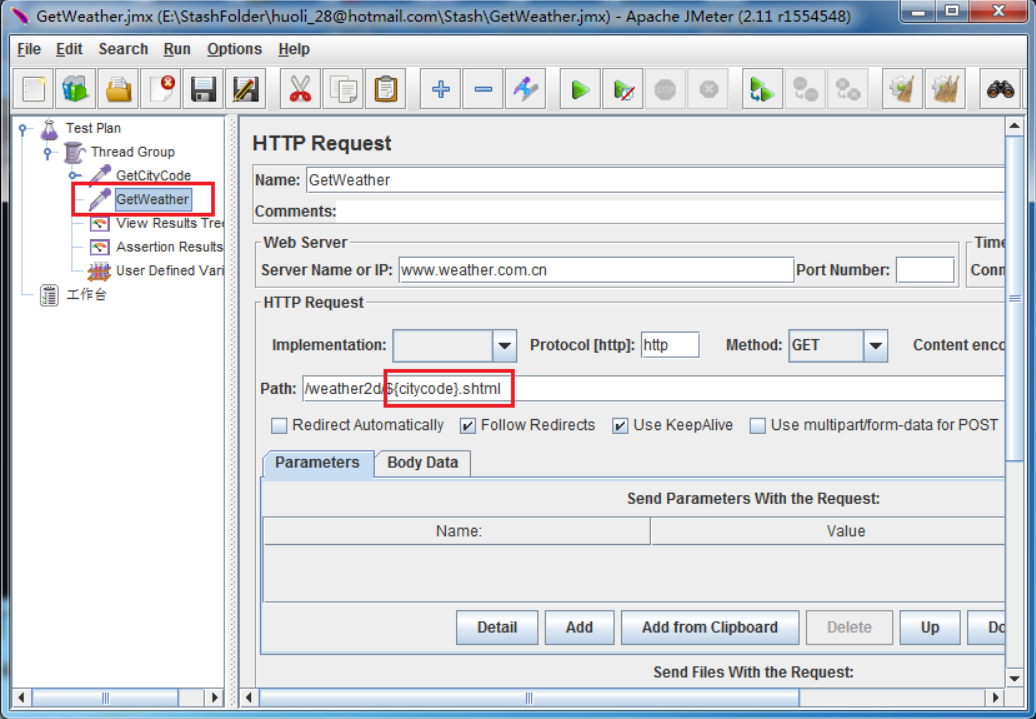The image size is (1036, 719).
Task: Enable the Redirect Automatically checkbox
Action: pyautogui.click(x=280, y=426)
